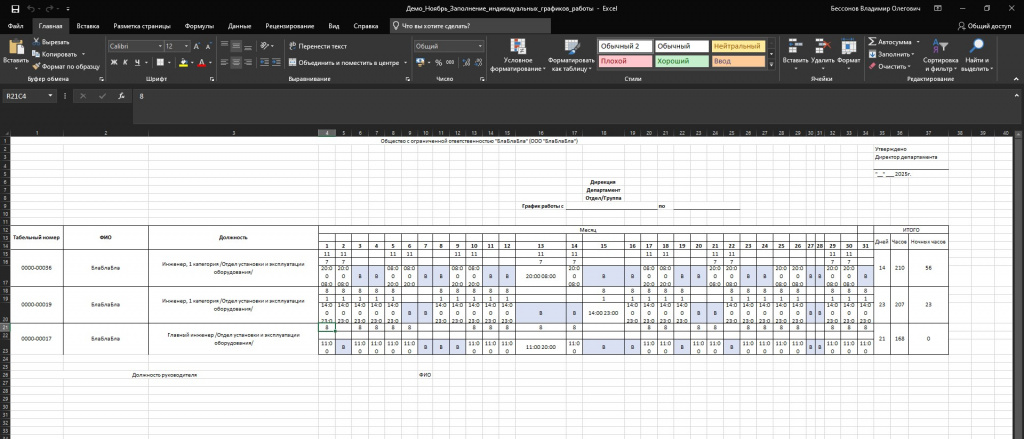Open Очистить clear dropdown
Viewport: 1024px width, 439px height.
[x=891, y=66]
